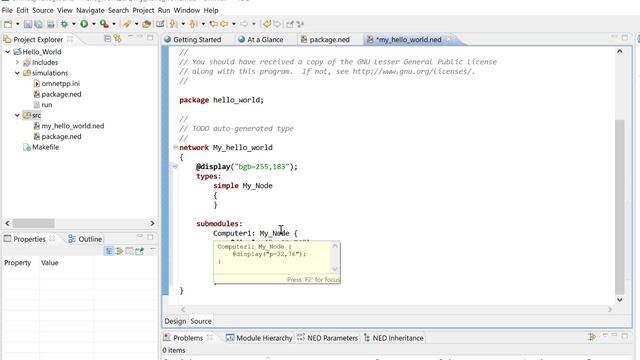Click the editor vertical scrollbar up arrow
The width and height of the screenshot is (640, 360).
pyautogui.click(x=620, y=51)
